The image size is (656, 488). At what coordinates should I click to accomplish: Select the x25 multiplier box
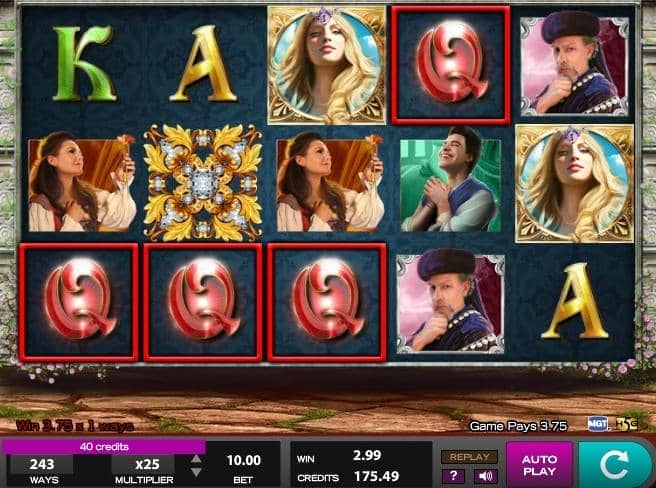pyautogui.click(x=143, y=464)
